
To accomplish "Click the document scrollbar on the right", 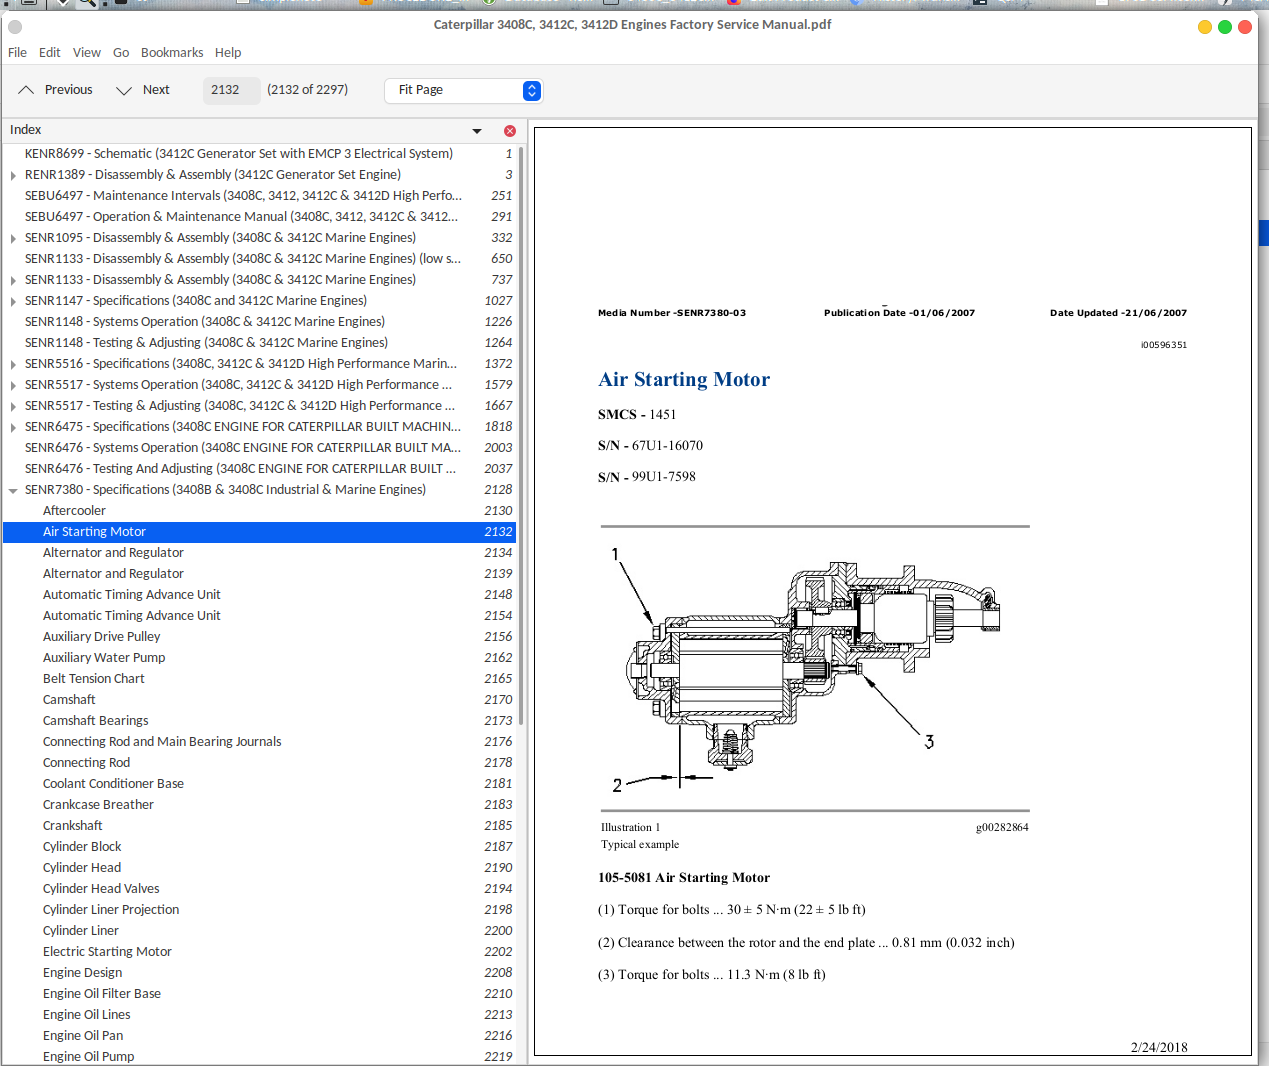I will coord(1263,233).
